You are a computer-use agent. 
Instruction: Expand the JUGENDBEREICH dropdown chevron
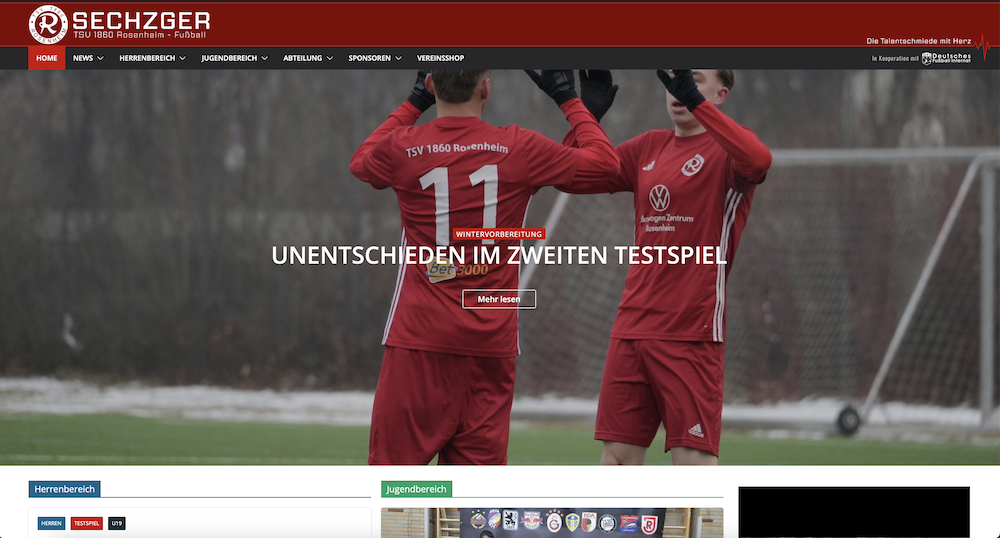point(265,58)
